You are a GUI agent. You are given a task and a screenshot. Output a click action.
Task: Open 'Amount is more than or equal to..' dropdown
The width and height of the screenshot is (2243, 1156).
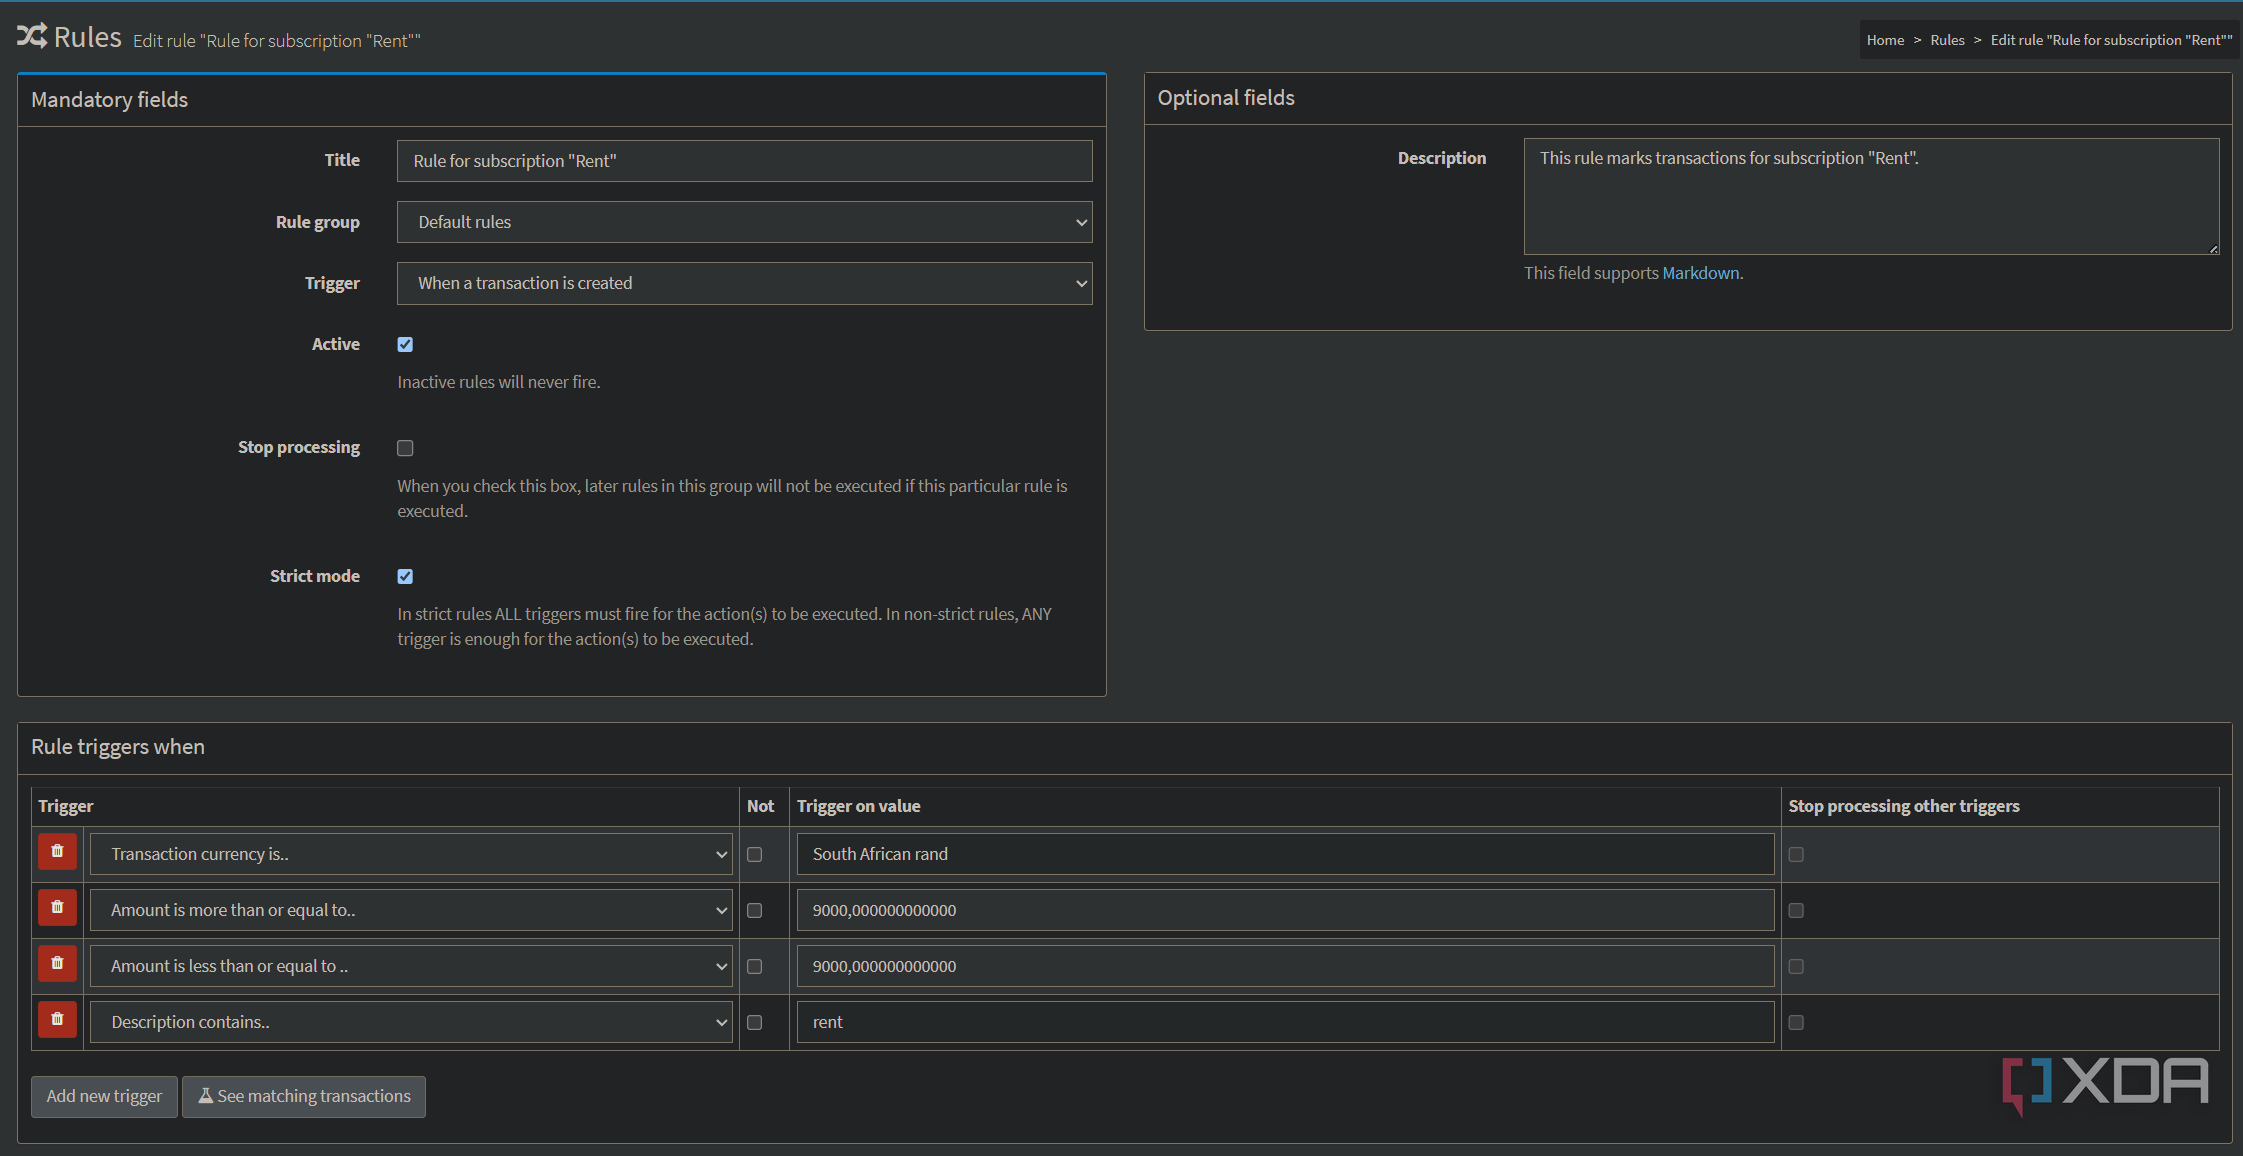tap(411, 910)
